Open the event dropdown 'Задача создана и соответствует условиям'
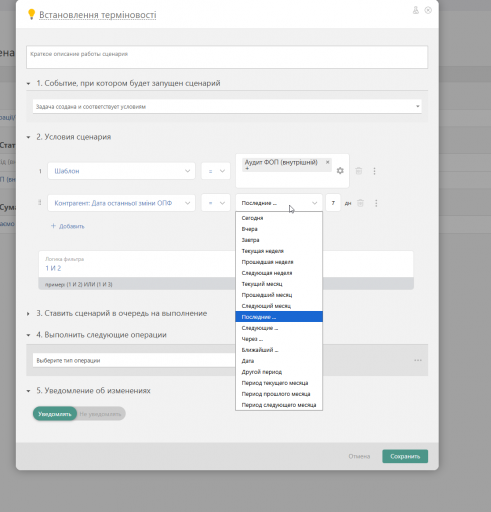This screenshot has height=512, width=491. (227, 106)
